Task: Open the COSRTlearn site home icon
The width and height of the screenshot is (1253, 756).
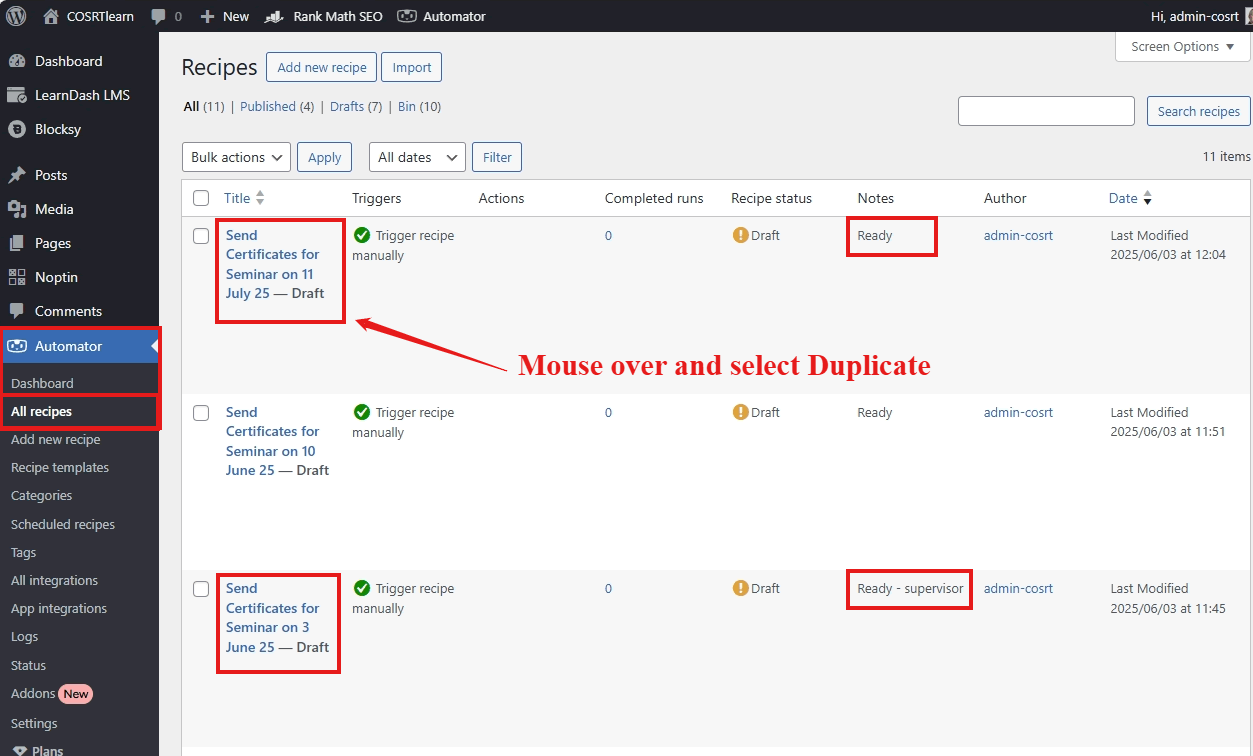Action: (x=51, y=16)
